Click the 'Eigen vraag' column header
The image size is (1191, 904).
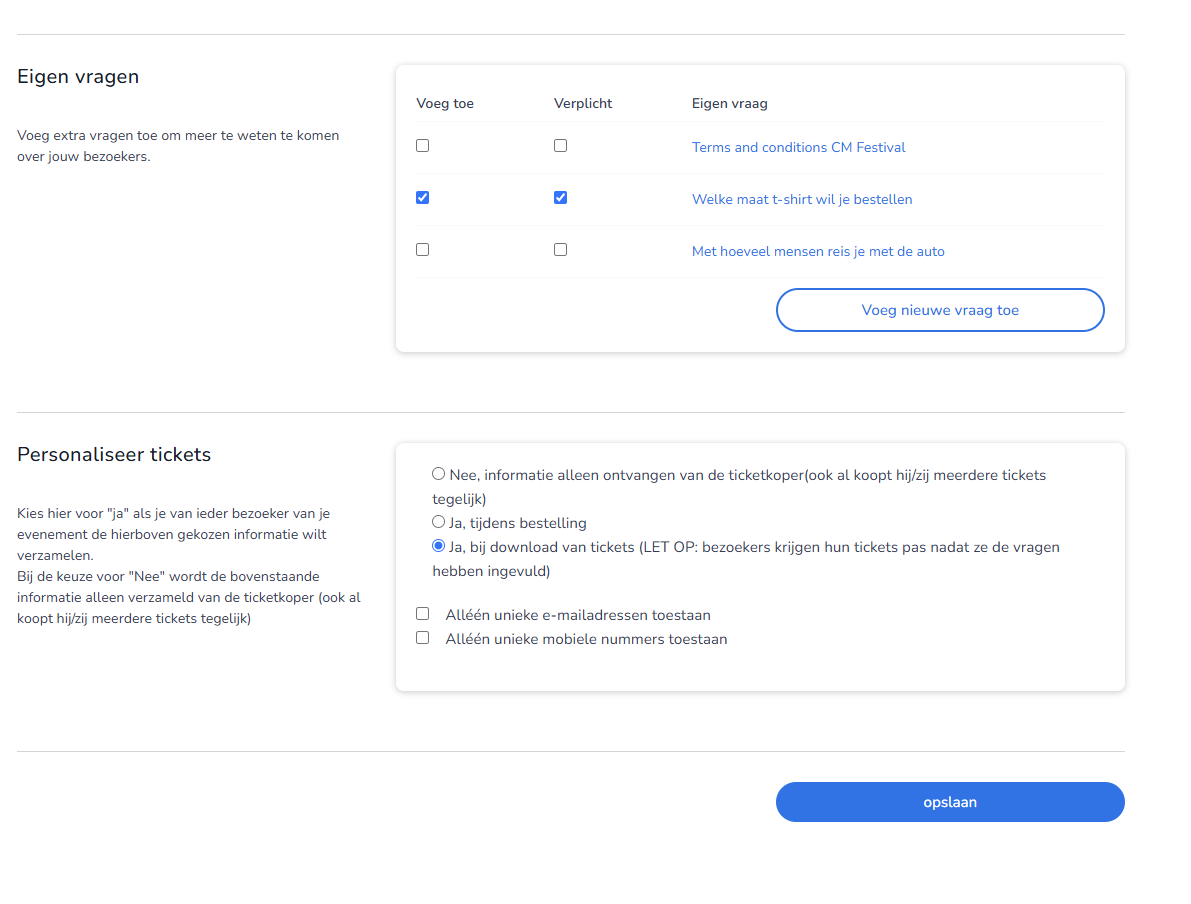pos(729,103)
